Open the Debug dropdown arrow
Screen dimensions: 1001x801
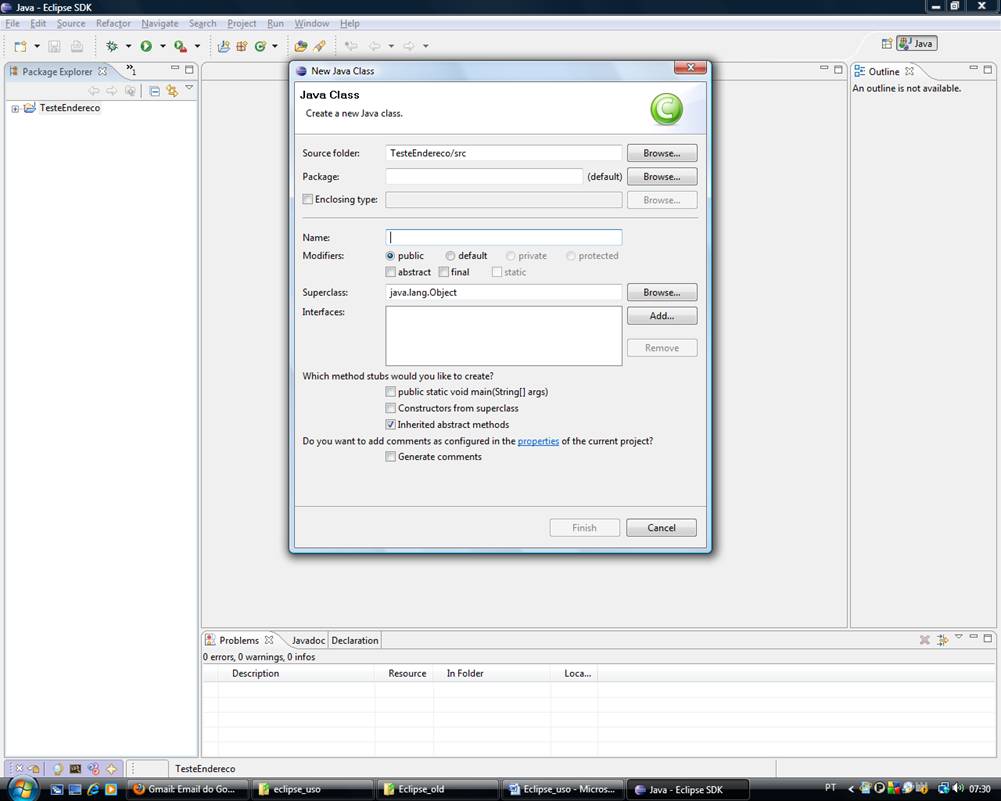(x=128, y=46)
